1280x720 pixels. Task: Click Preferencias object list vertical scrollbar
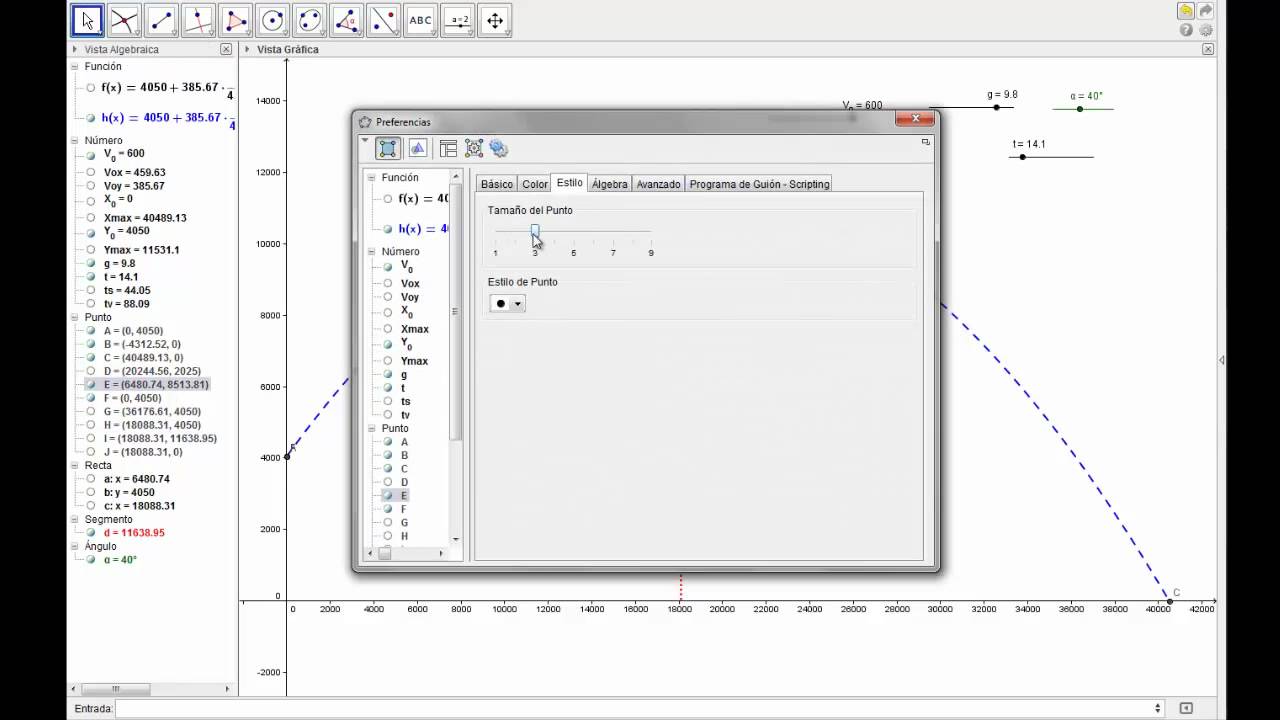456,311
